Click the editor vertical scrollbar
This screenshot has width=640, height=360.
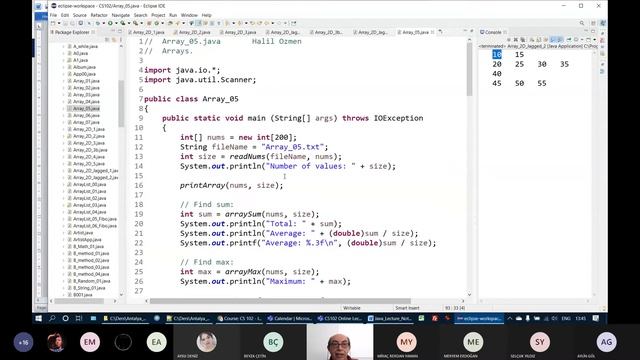coord(469,69)
